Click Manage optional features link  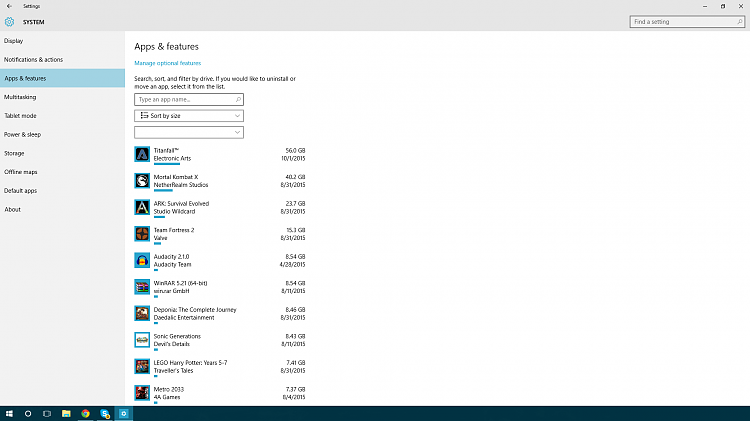tap(167, 63)
